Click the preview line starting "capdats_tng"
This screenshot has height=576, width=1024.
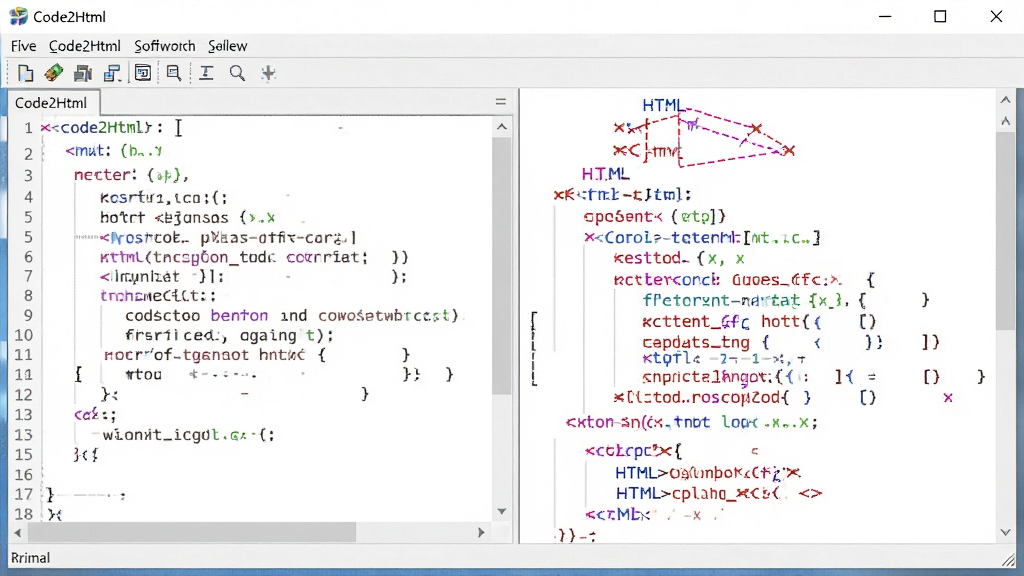pos(791,342)
